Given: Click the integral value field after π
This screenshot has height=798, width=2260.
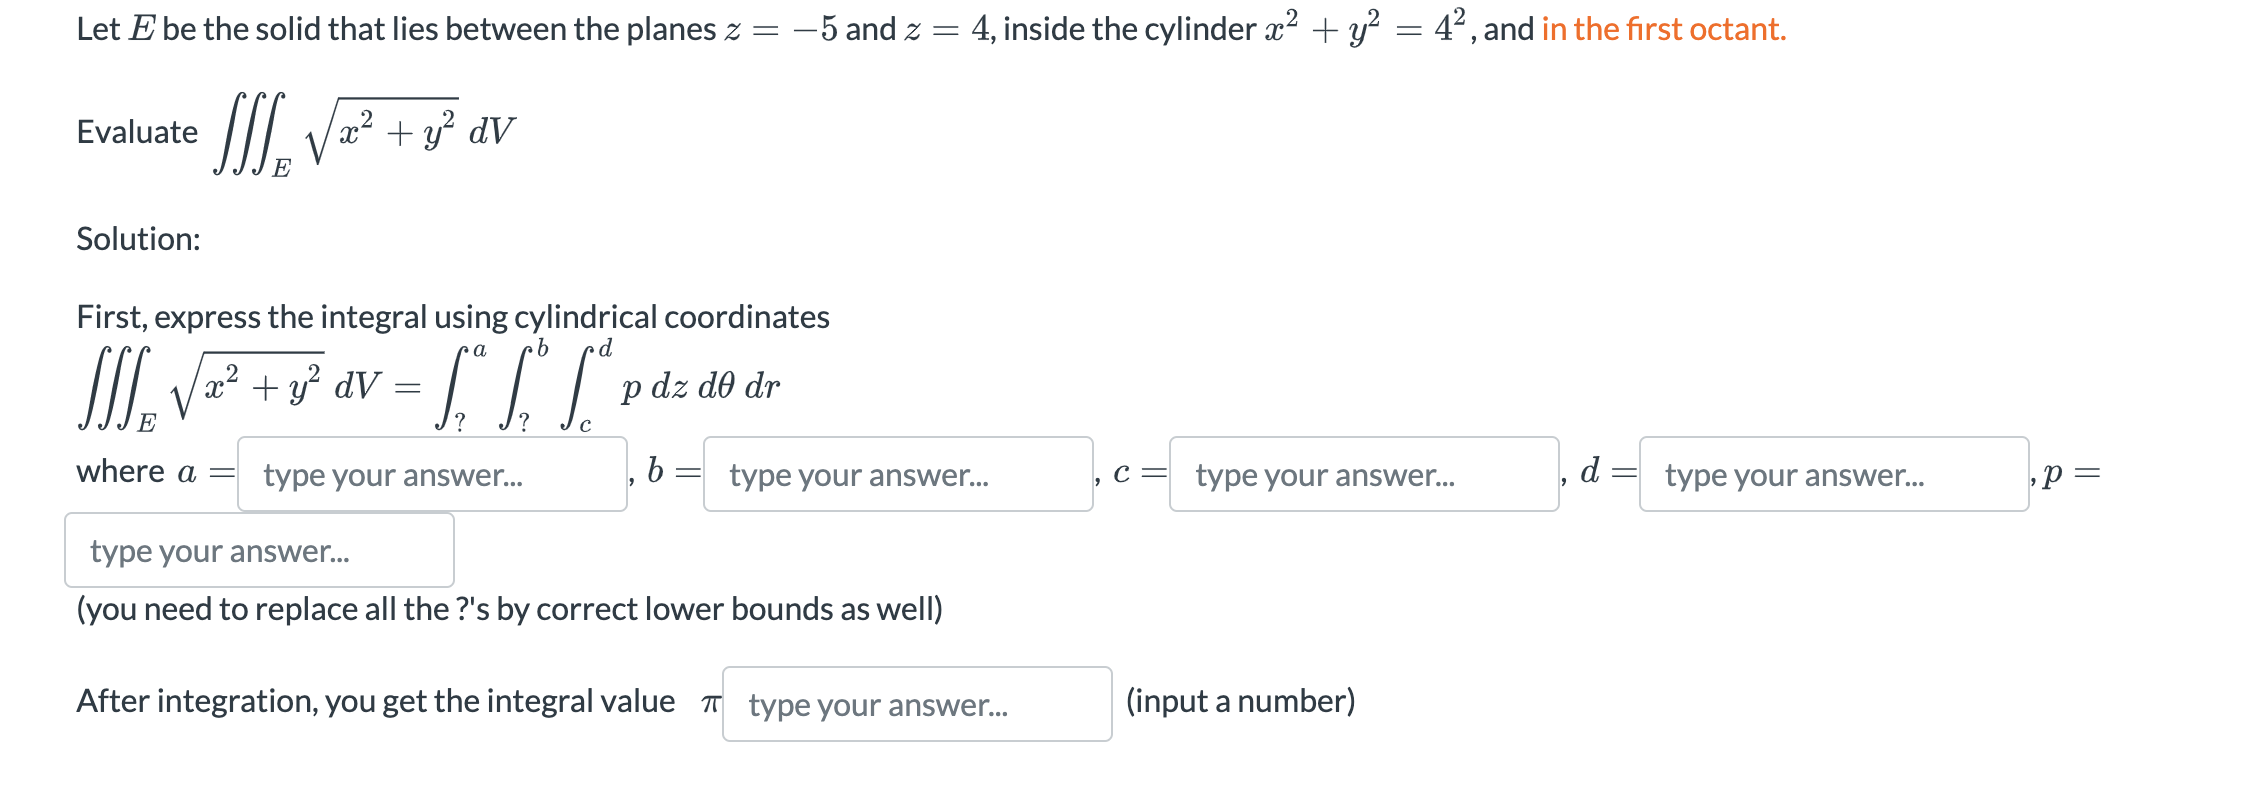Looking at the screenshot, I should coord(916,704).
